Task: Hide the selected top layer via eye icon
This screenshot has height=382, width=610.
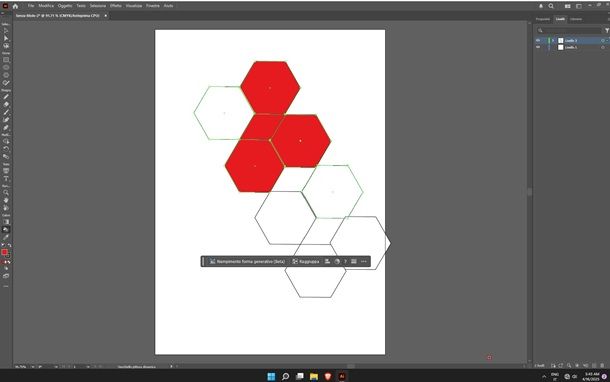Action: point(538,40)
